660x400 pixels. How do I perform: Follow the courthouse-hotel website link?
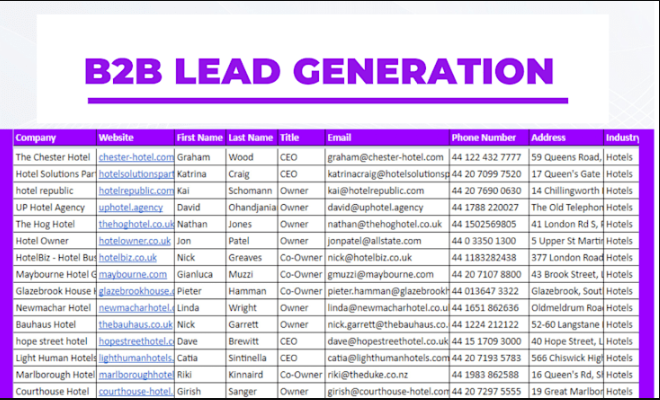click(136, 392)
